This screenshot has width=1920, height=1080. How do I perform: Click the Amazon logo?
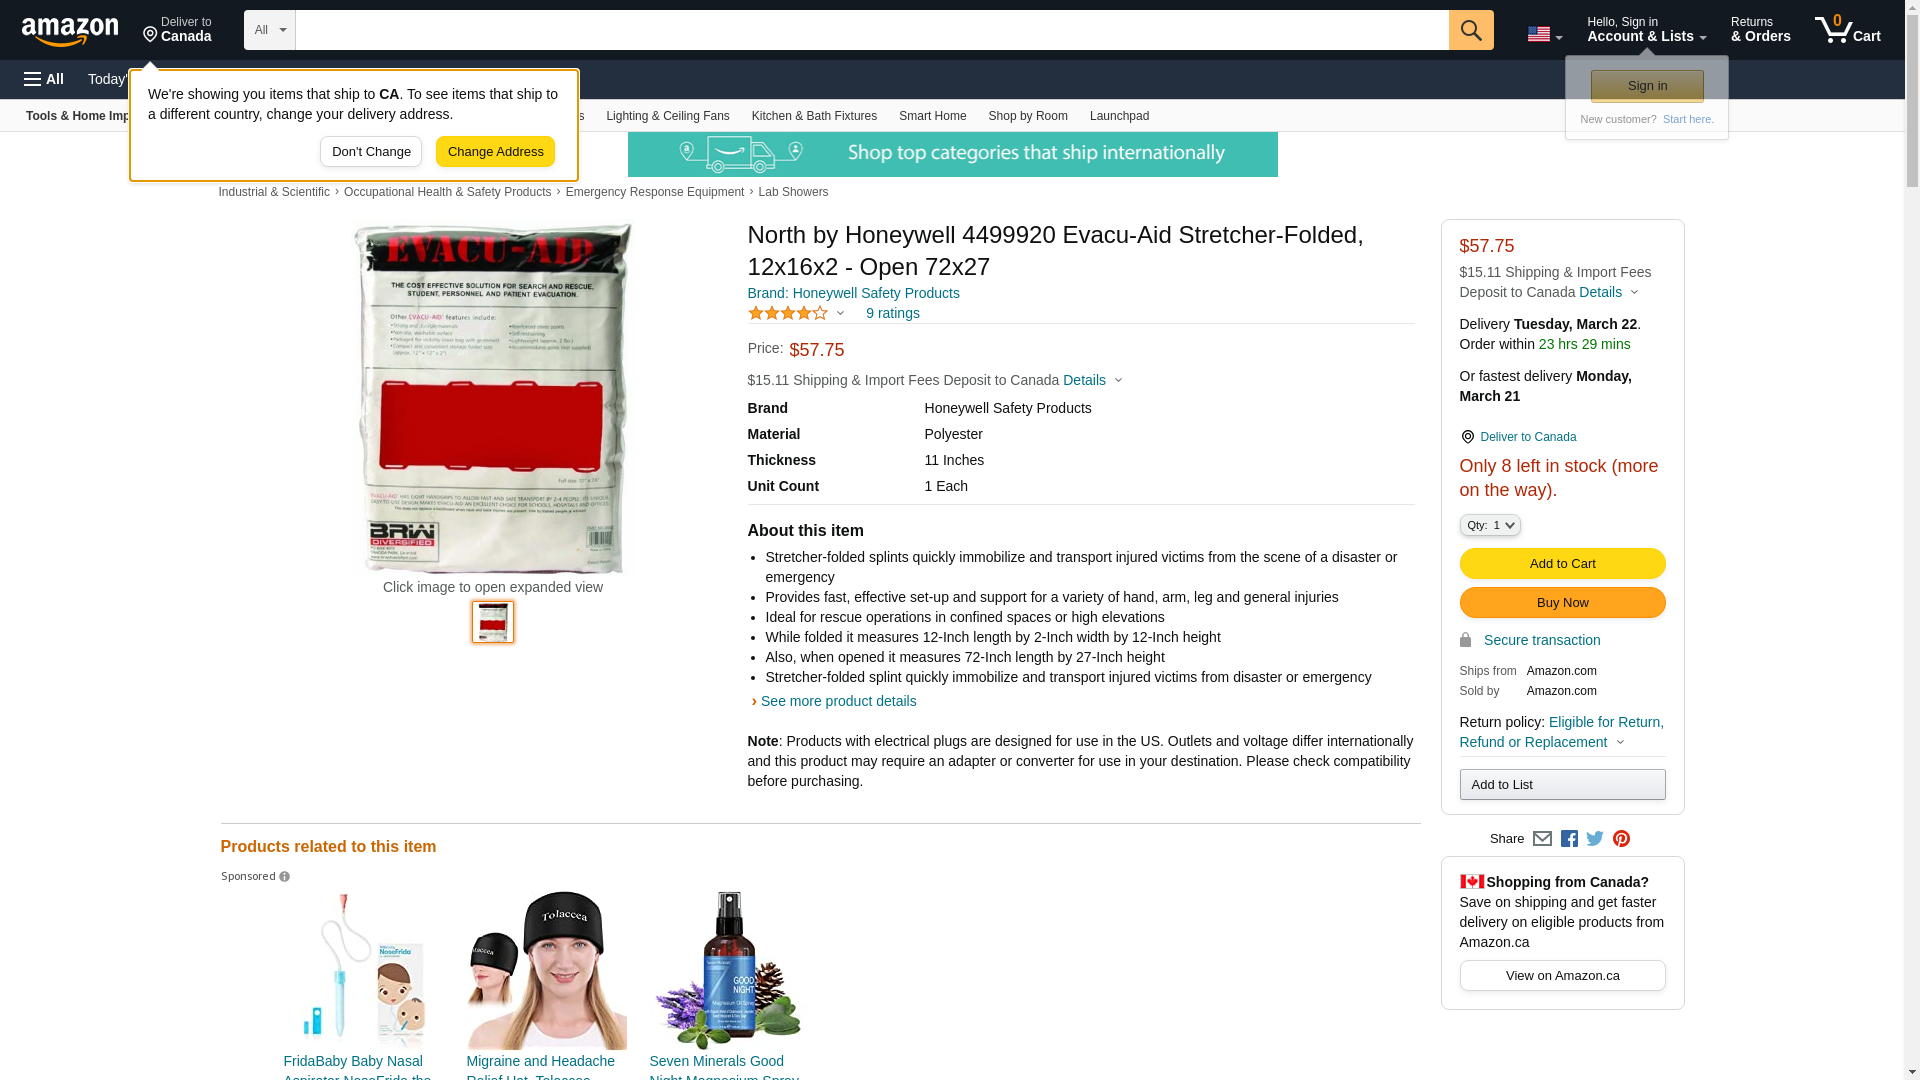pyautogui.click(x=70, y=31)
